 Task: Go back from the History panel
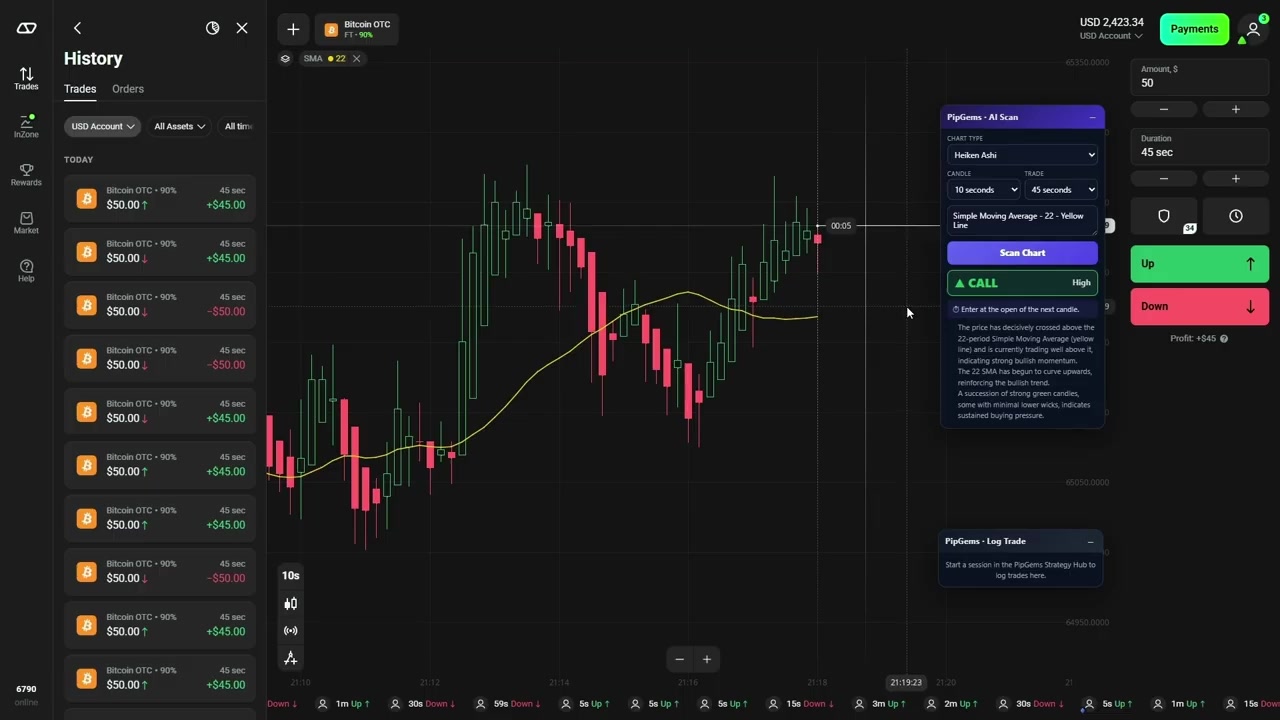tap(77, 28)
